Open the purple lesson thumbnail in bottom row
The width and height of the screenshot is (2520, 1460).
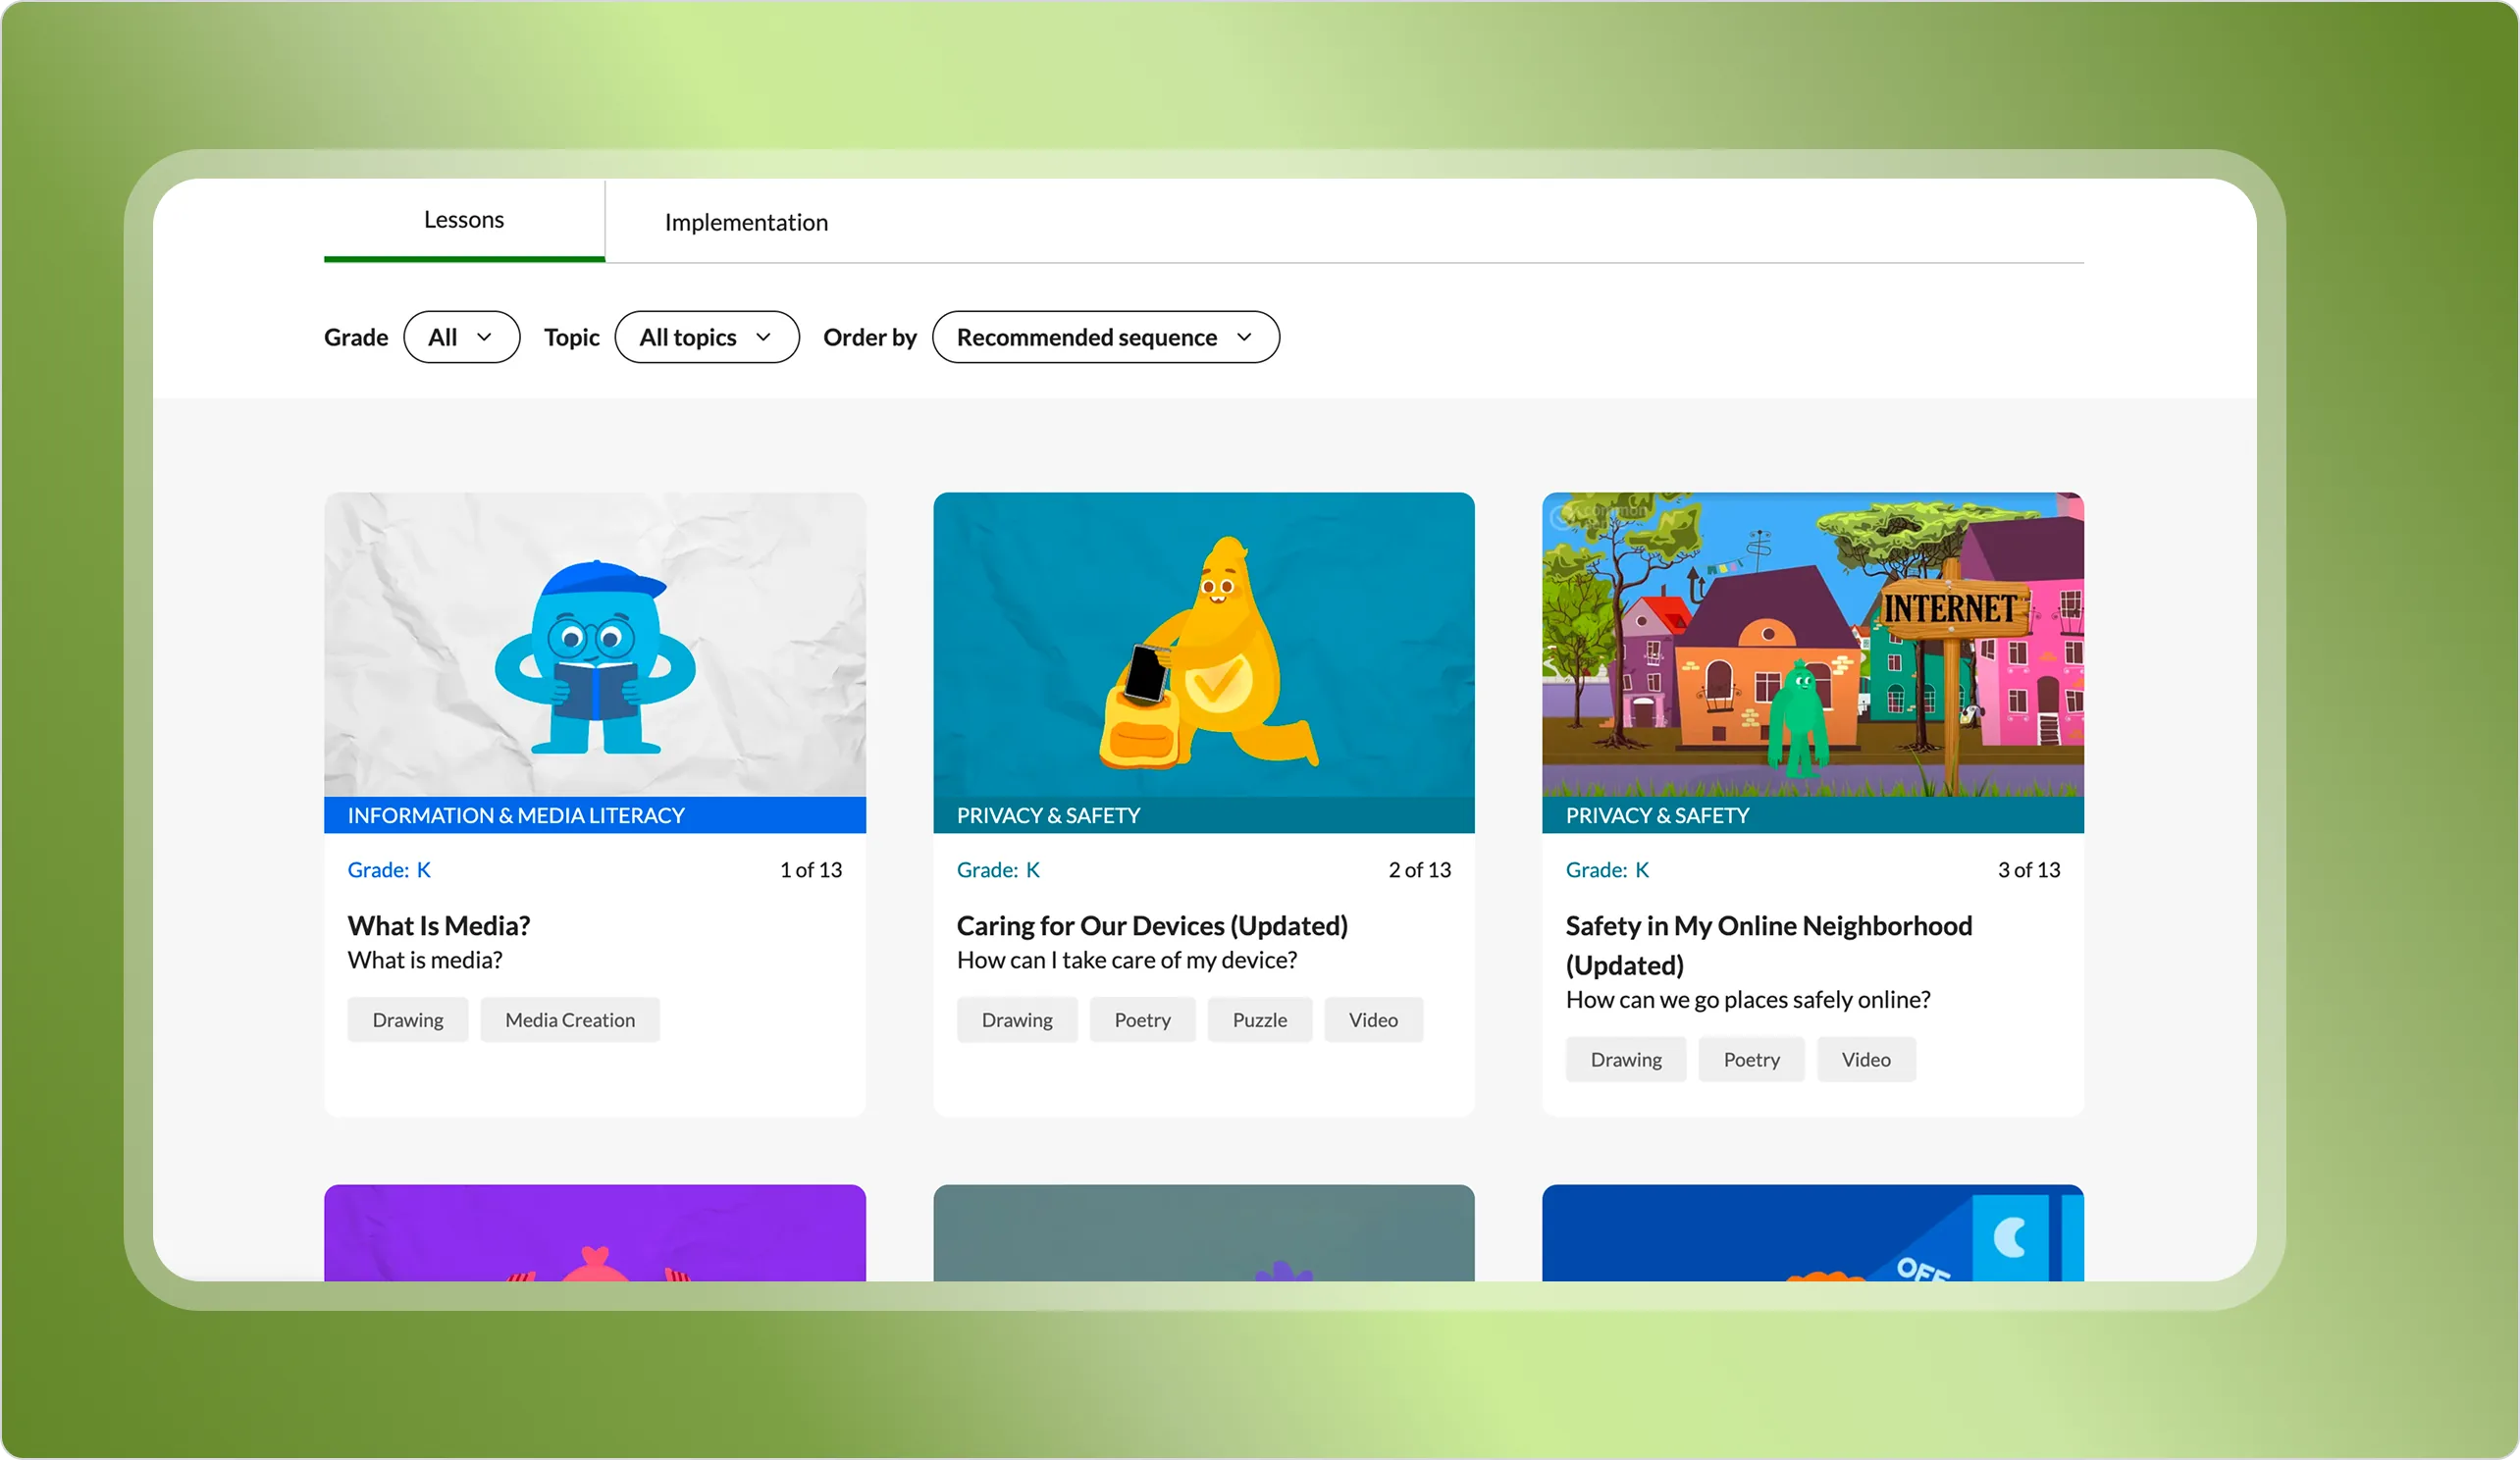tap(595, 1234)
